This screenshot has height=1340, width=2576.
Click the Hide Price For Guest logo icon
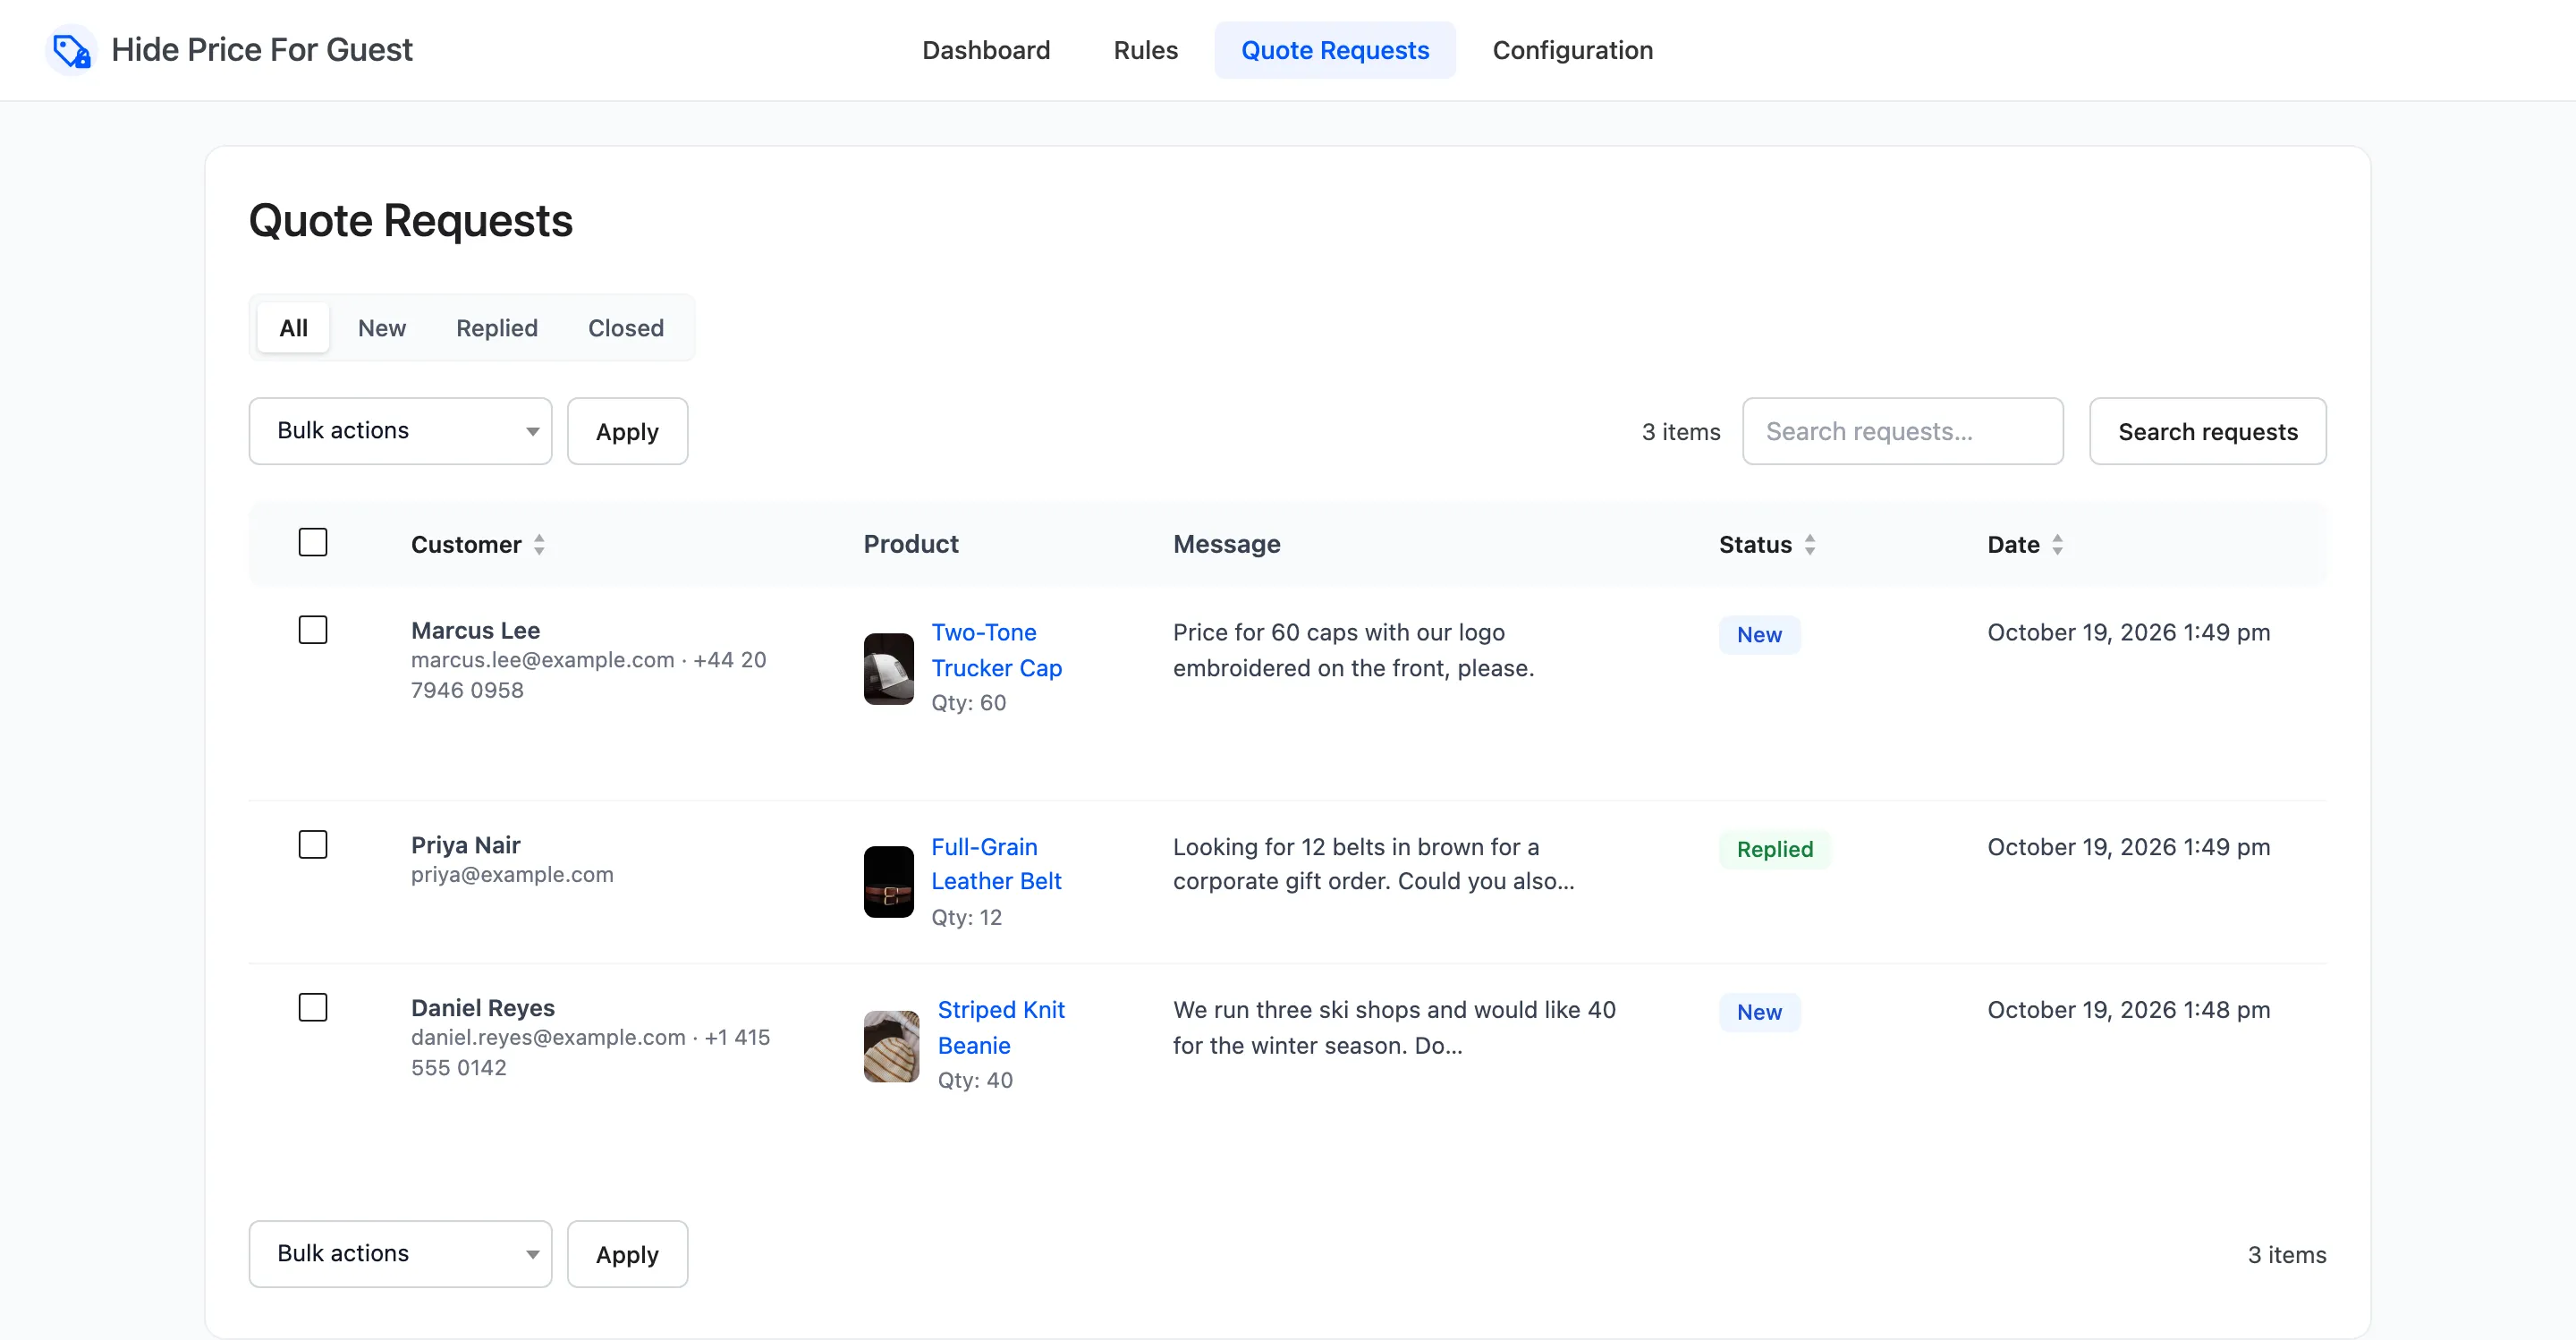pos(72,50)
